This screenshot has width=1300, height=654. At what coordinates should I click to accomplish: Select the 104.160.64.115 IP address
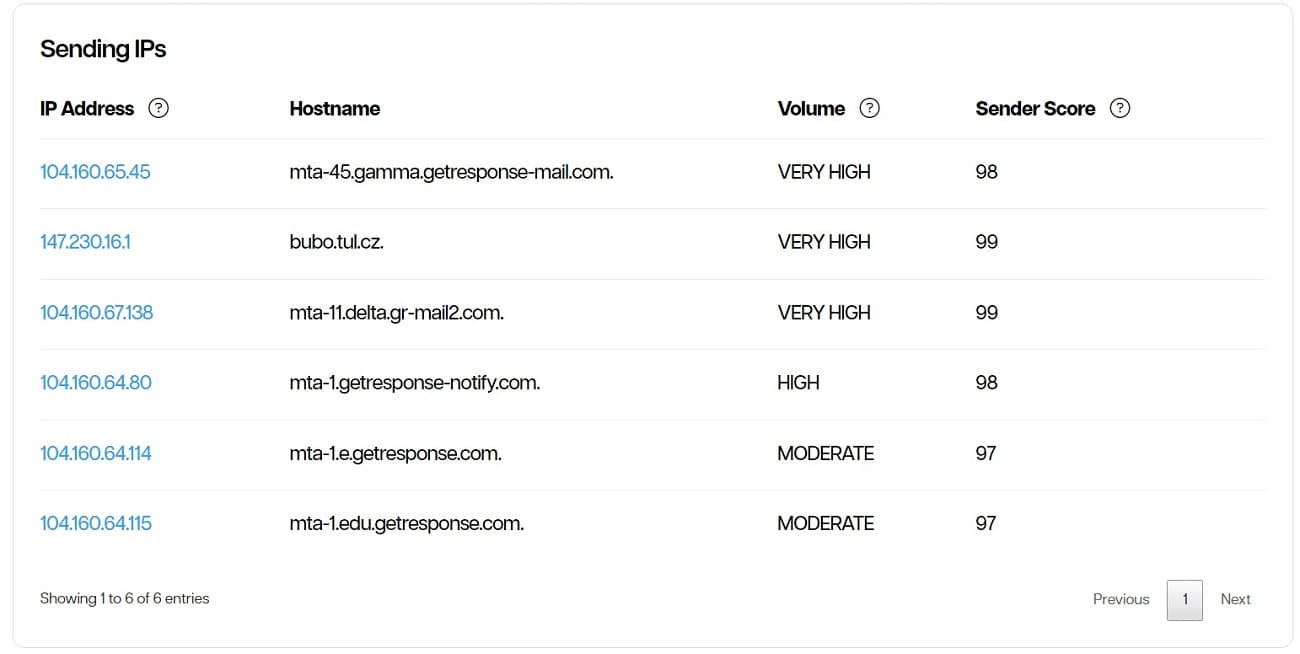tap(96, 522)
